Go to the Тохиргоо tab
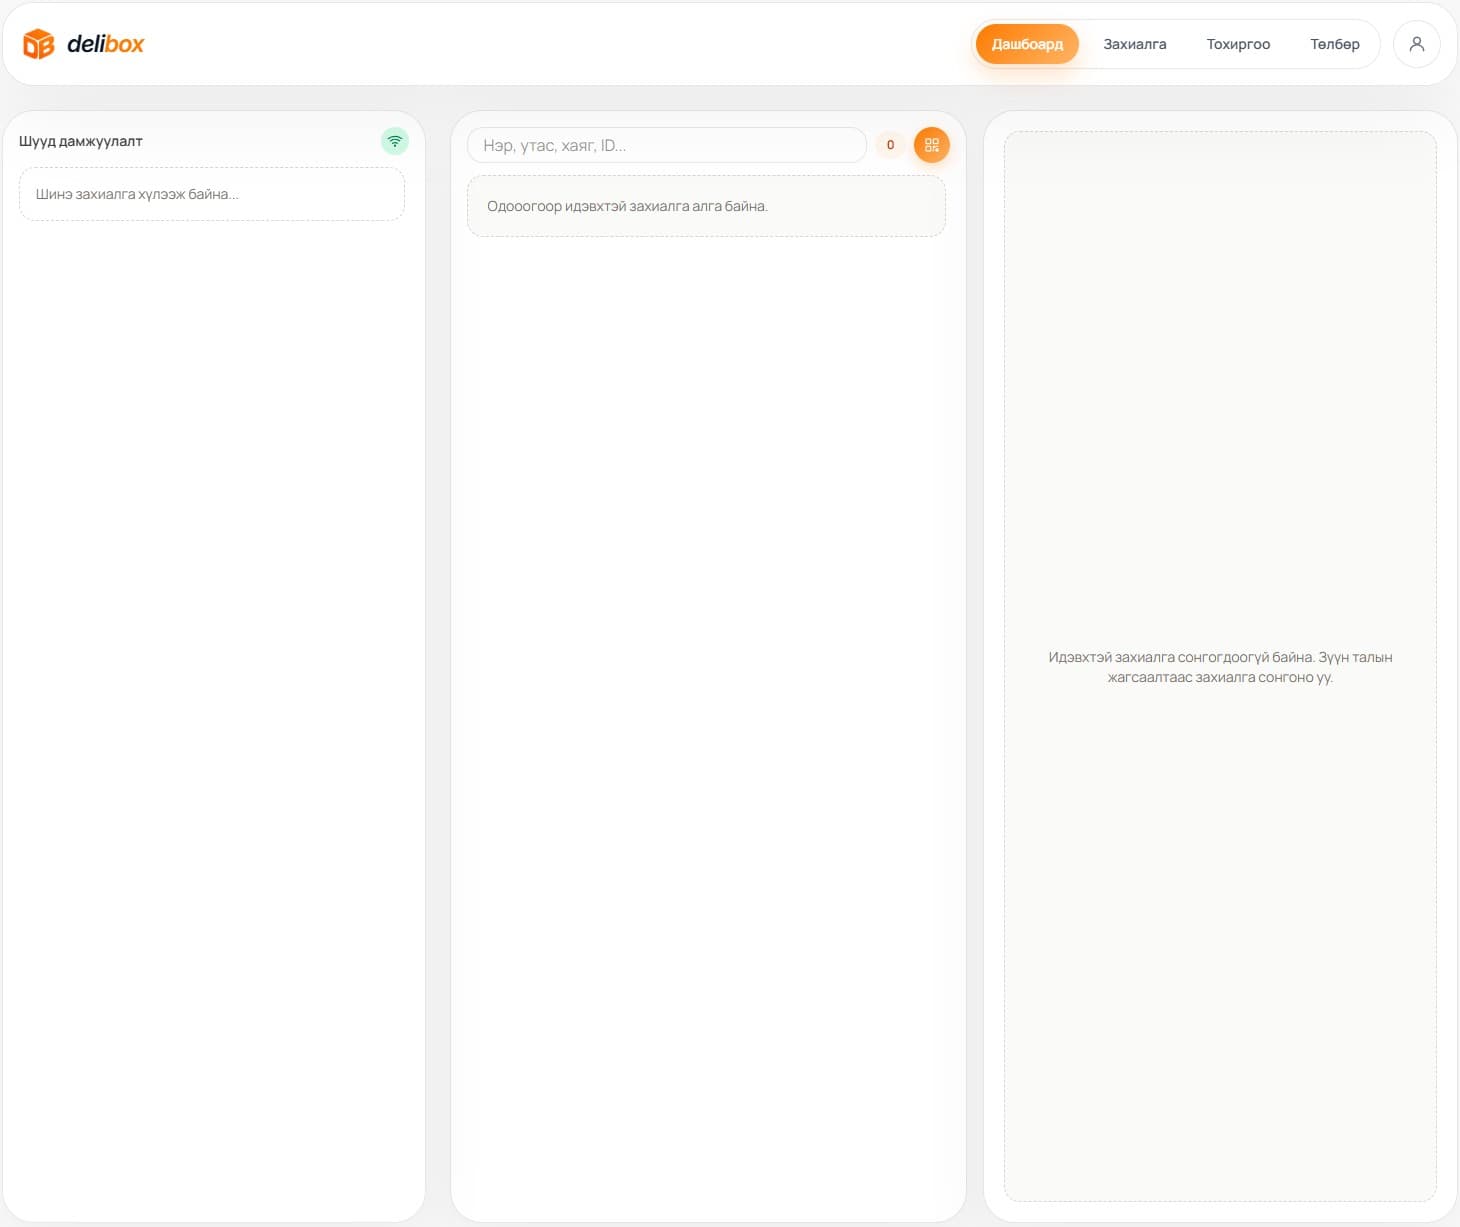The height and width of the screenshot is (1227, 1460). pos(1238,44)
